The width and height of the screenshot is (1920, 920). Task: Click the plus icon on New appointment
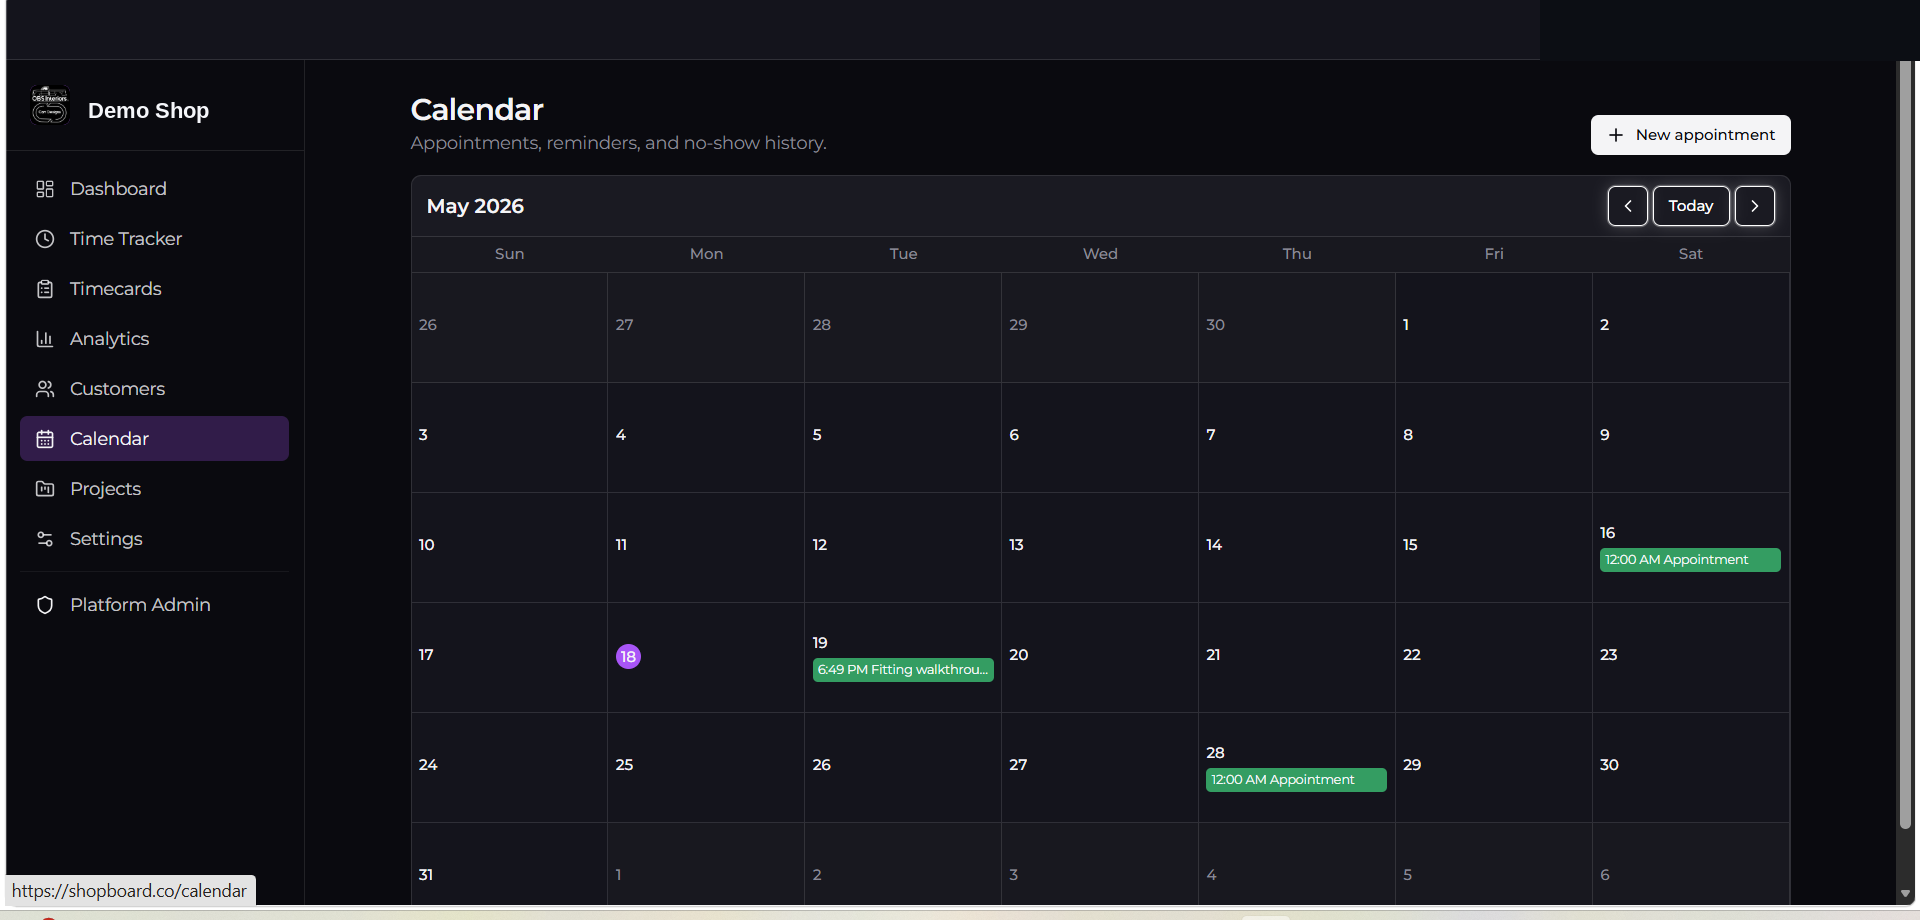[x=1616, y=135]
